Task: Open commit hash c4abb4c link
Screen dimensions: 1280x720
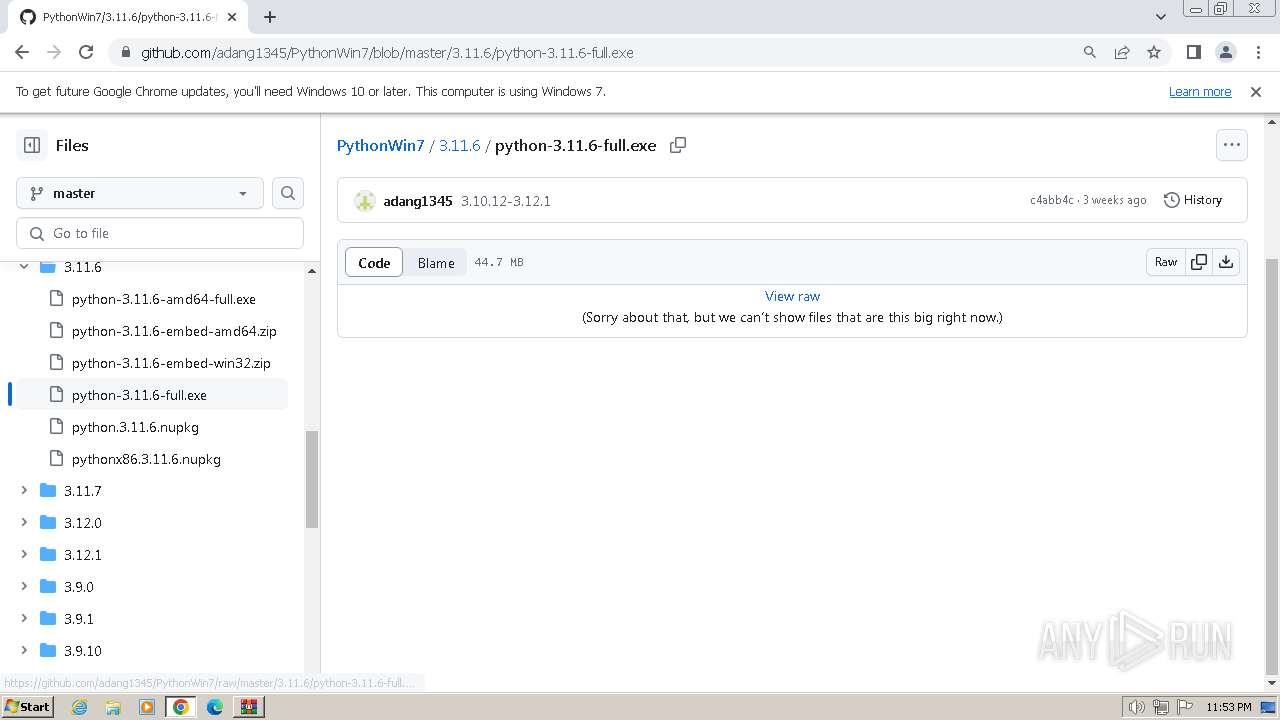Action: pos(1052,200)
